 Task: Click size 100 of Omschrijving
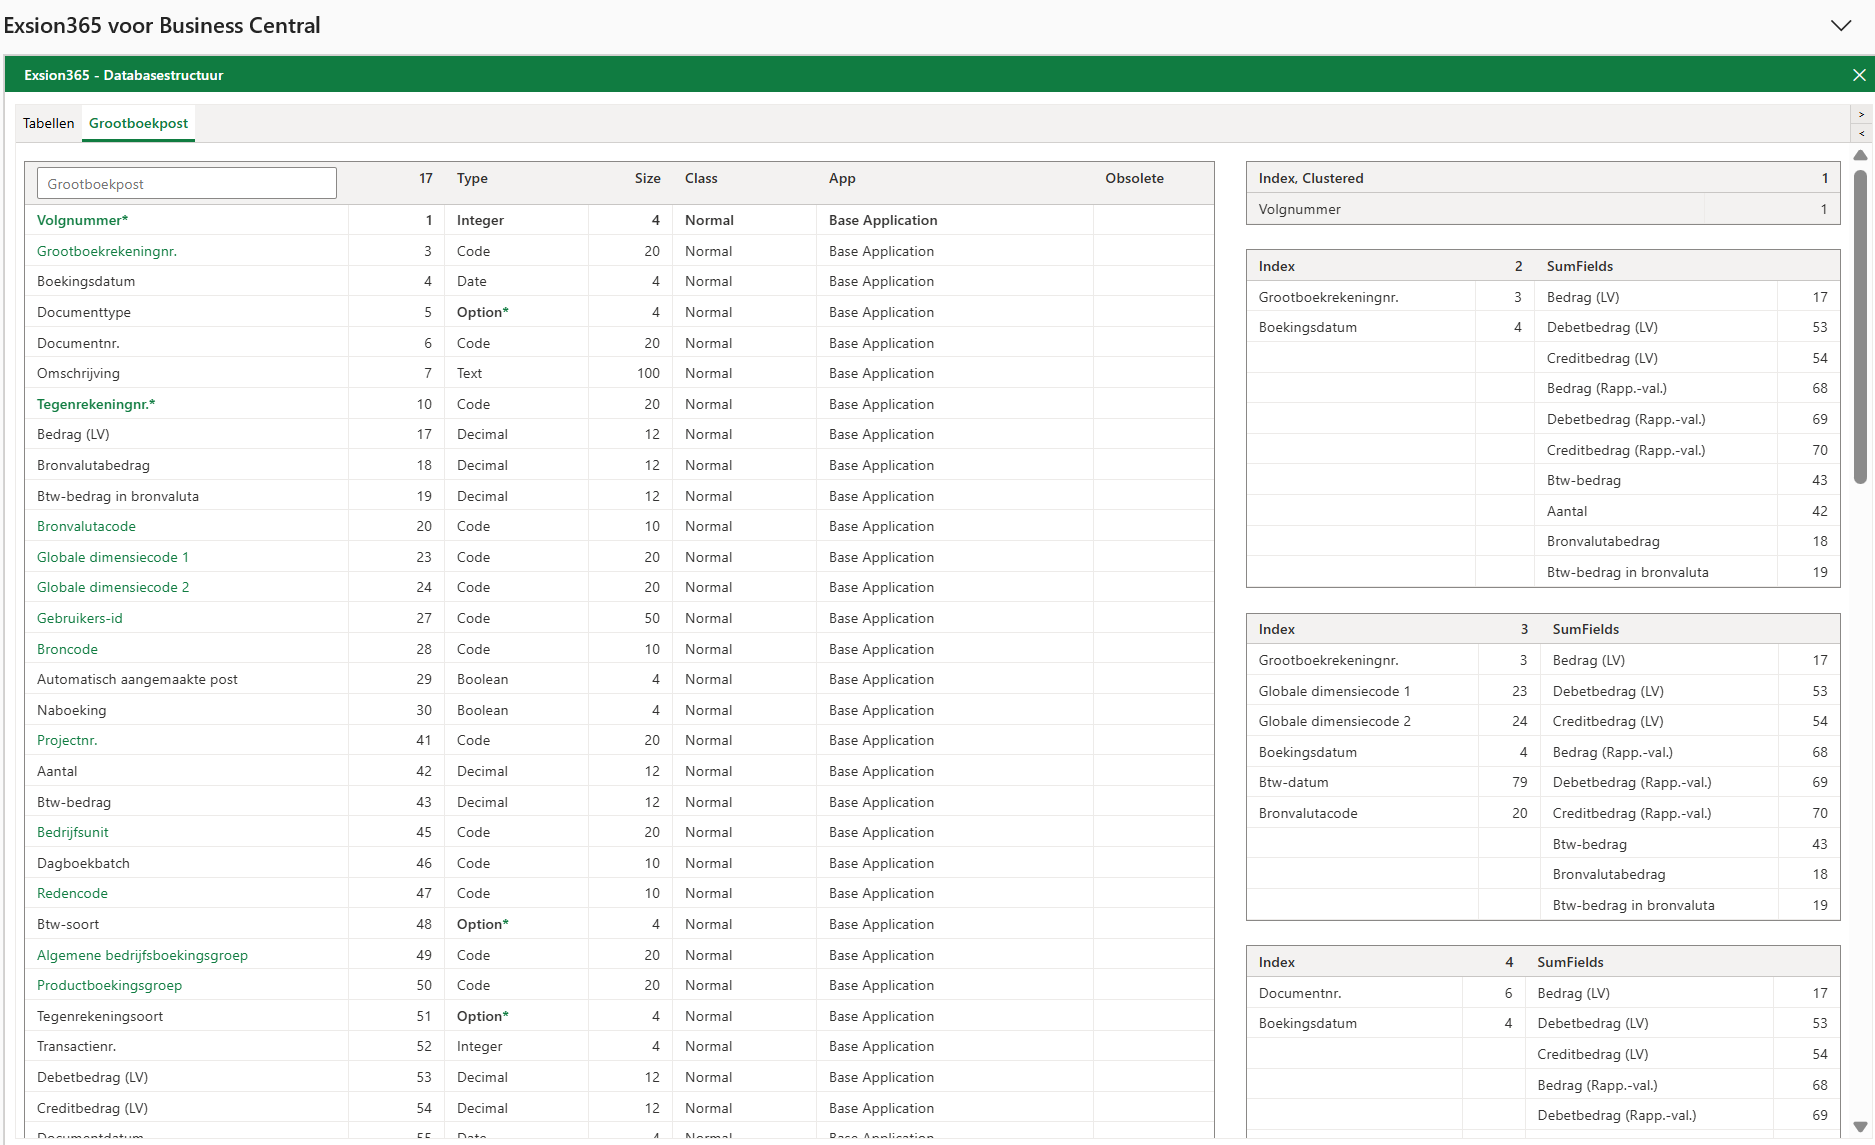point(648,373)
